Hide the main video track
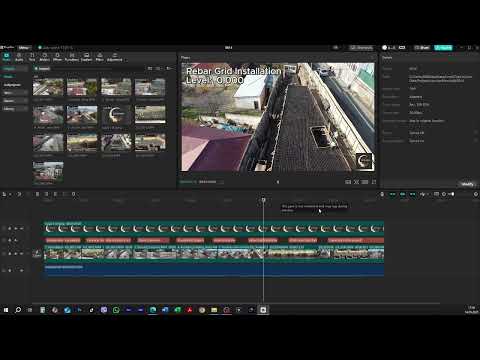The height and width of the screenshot is (360, 480). pos(16,254)
